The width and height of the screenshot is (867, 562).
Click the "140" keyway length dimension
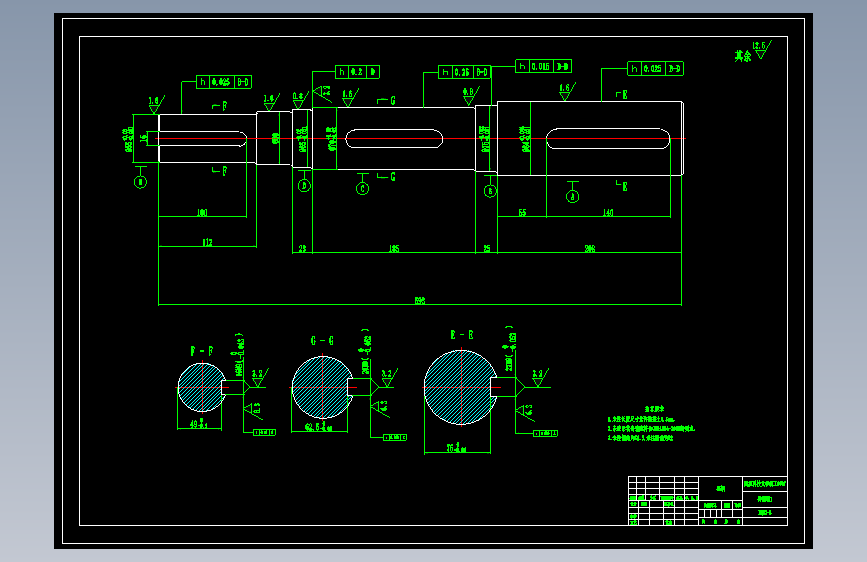coord(608,212)
